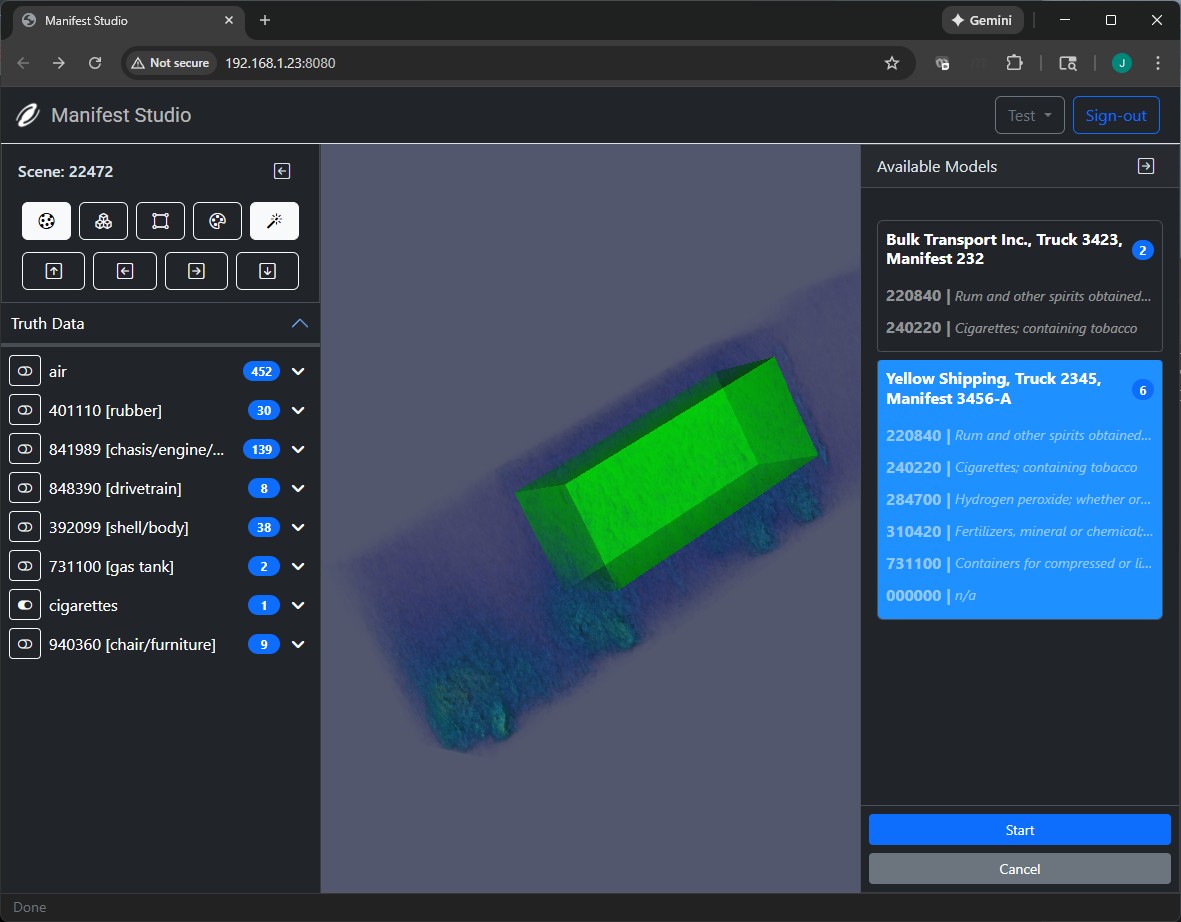The height and width of the screenshot is (922, 1181).
Task: Click the boxed up arrow view button
Action: [x=54, y=271]
